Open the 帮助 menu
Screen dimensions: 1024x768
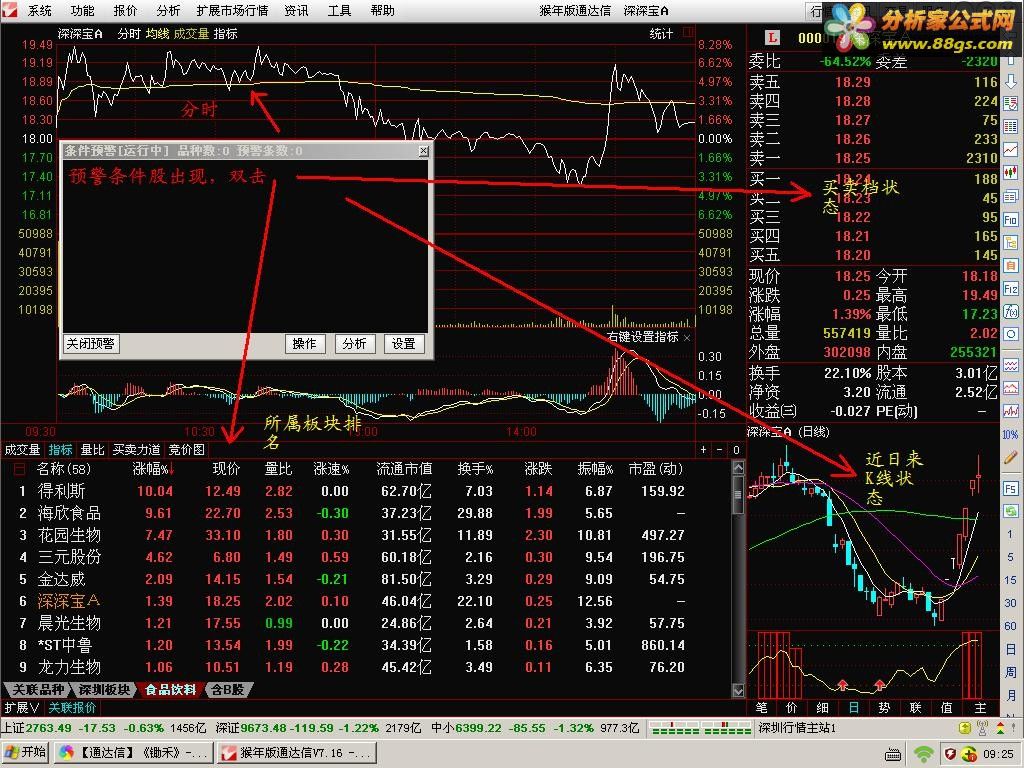(382, 10)
